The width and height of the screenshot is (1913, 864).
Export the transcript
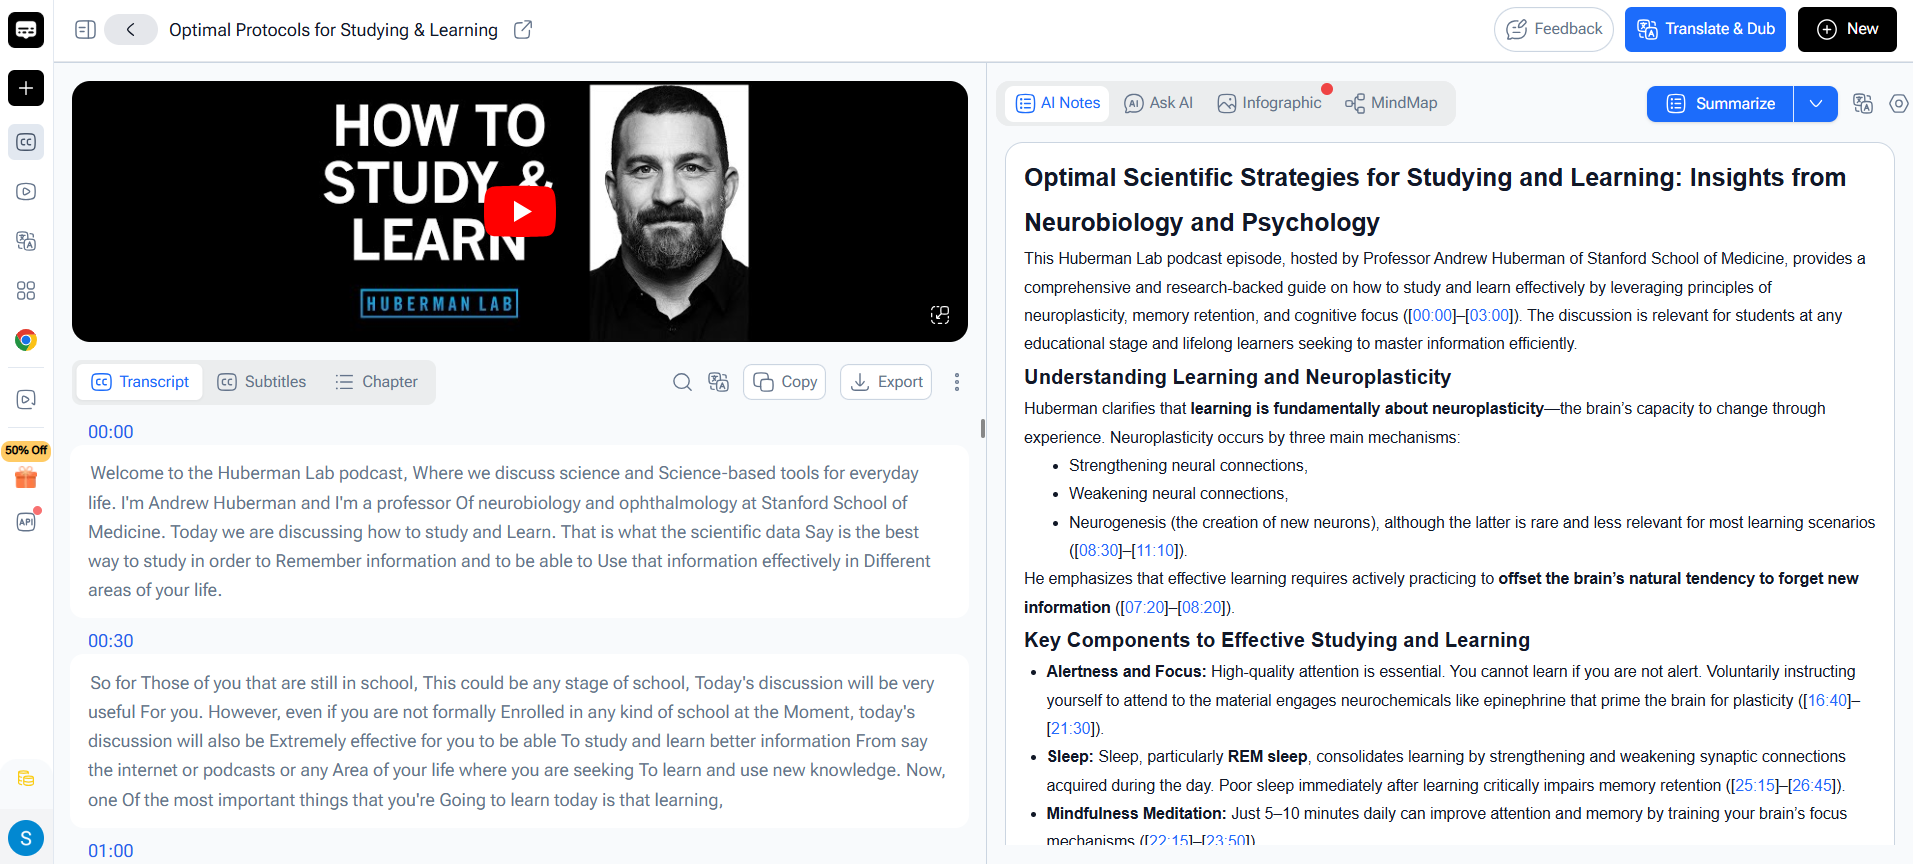tap(886, 382)
